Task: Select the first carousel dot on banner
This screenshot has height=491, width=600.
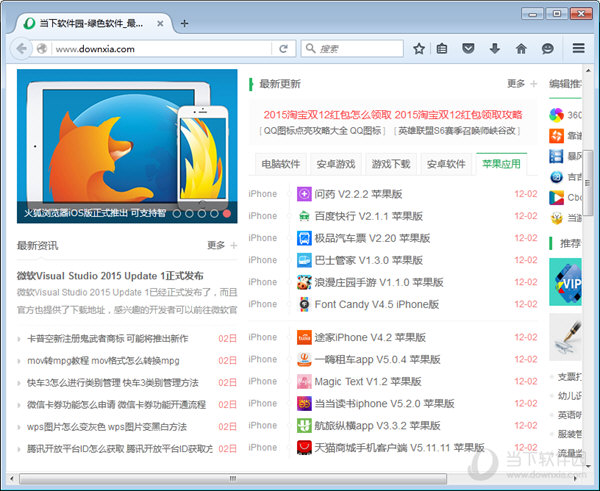Action: [x=177, y=213]
